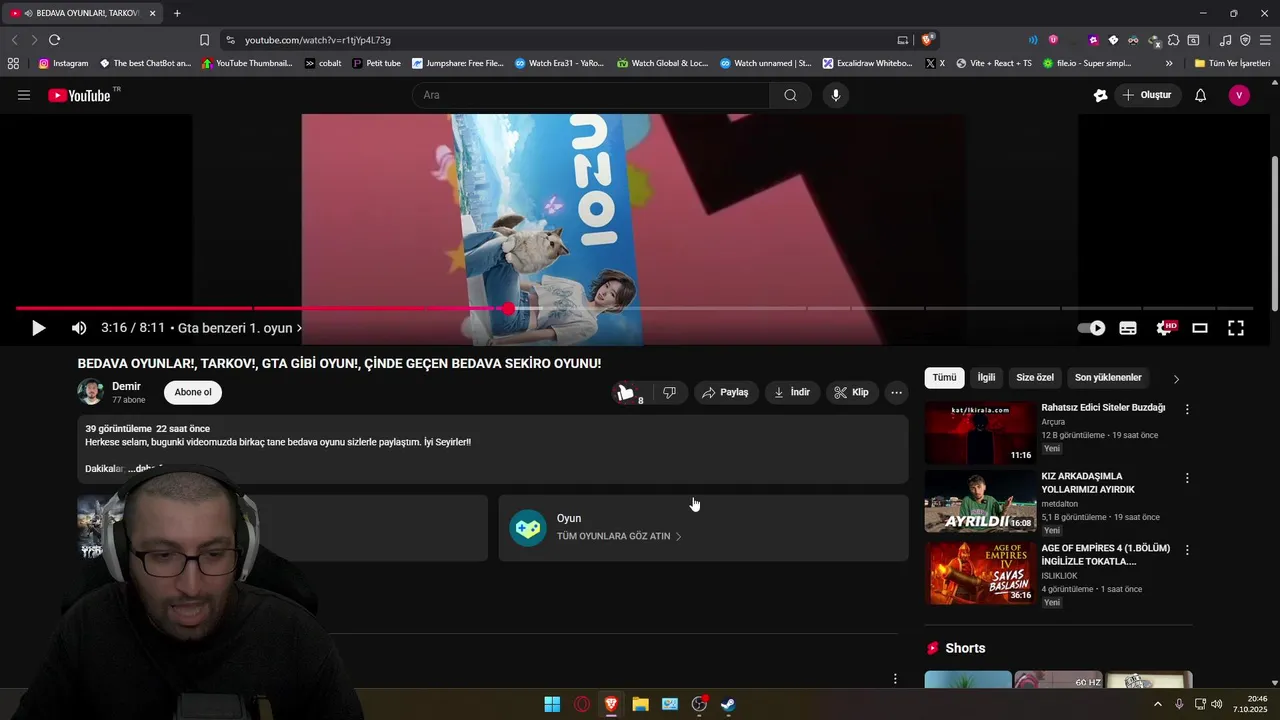
Task: Click the 'Oluştur' create button
Action: [1148, 95]
